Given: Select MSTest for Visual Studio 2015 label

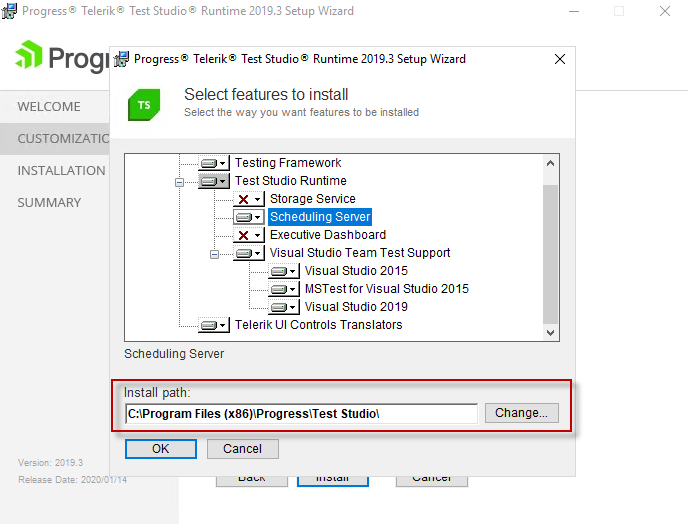Looking at the screenshot, I should (387, 289).
